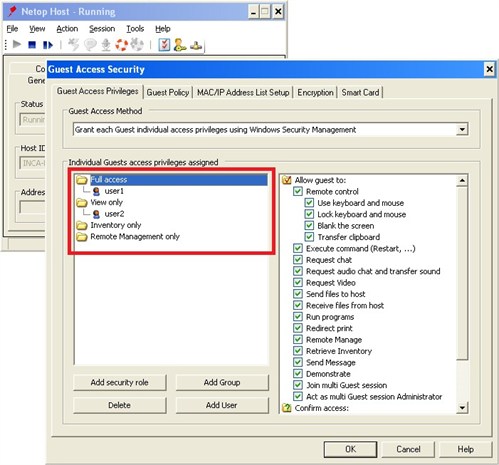Click the user2 person icon
This screenshot has height=465, width=499.
96,214
